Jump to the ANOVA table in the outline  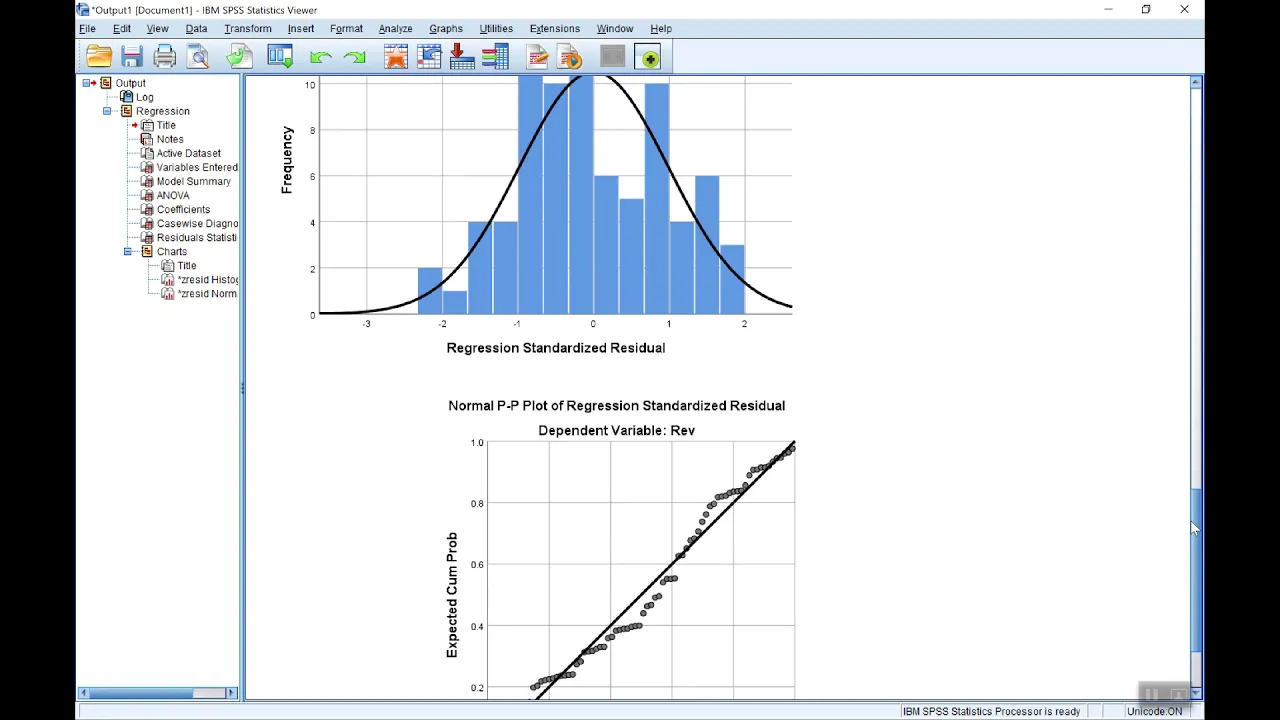[173, 195]
